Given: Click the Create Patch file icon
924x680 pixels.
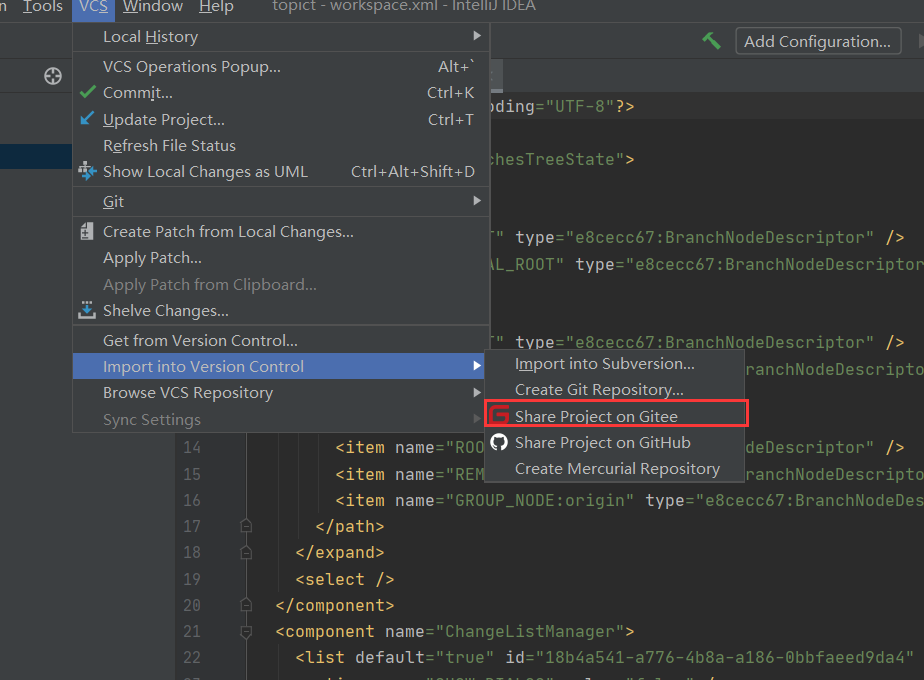Looking at the screenshot, I should 87,231.
